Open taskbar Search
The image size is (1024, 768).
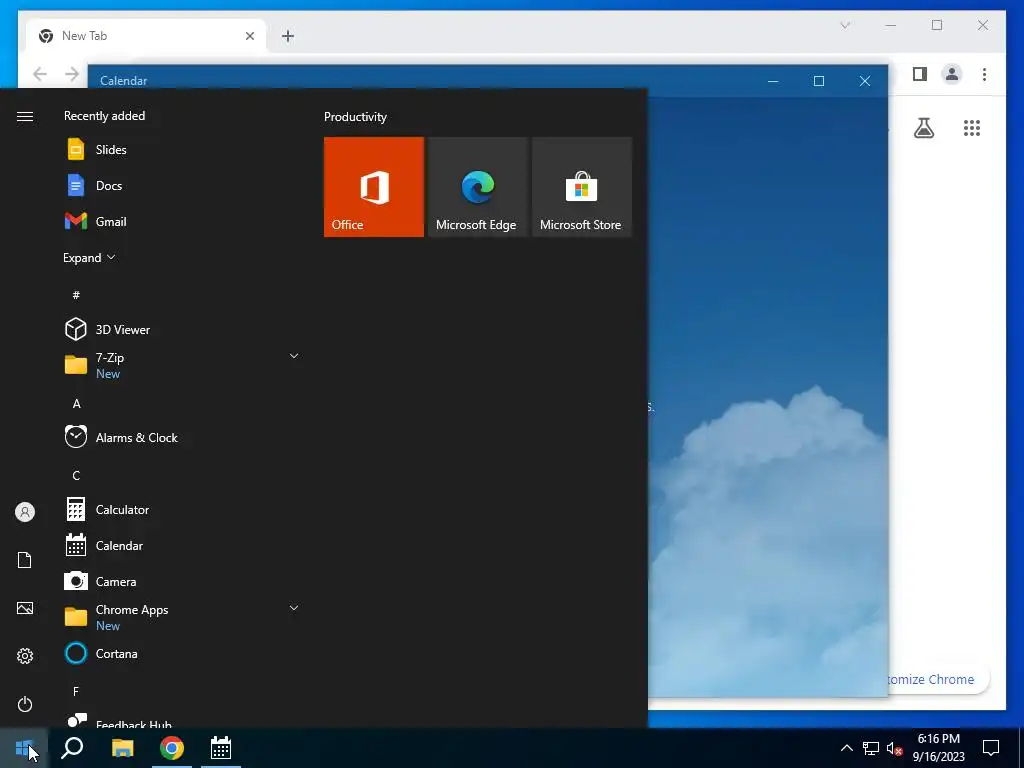[72, 748]
